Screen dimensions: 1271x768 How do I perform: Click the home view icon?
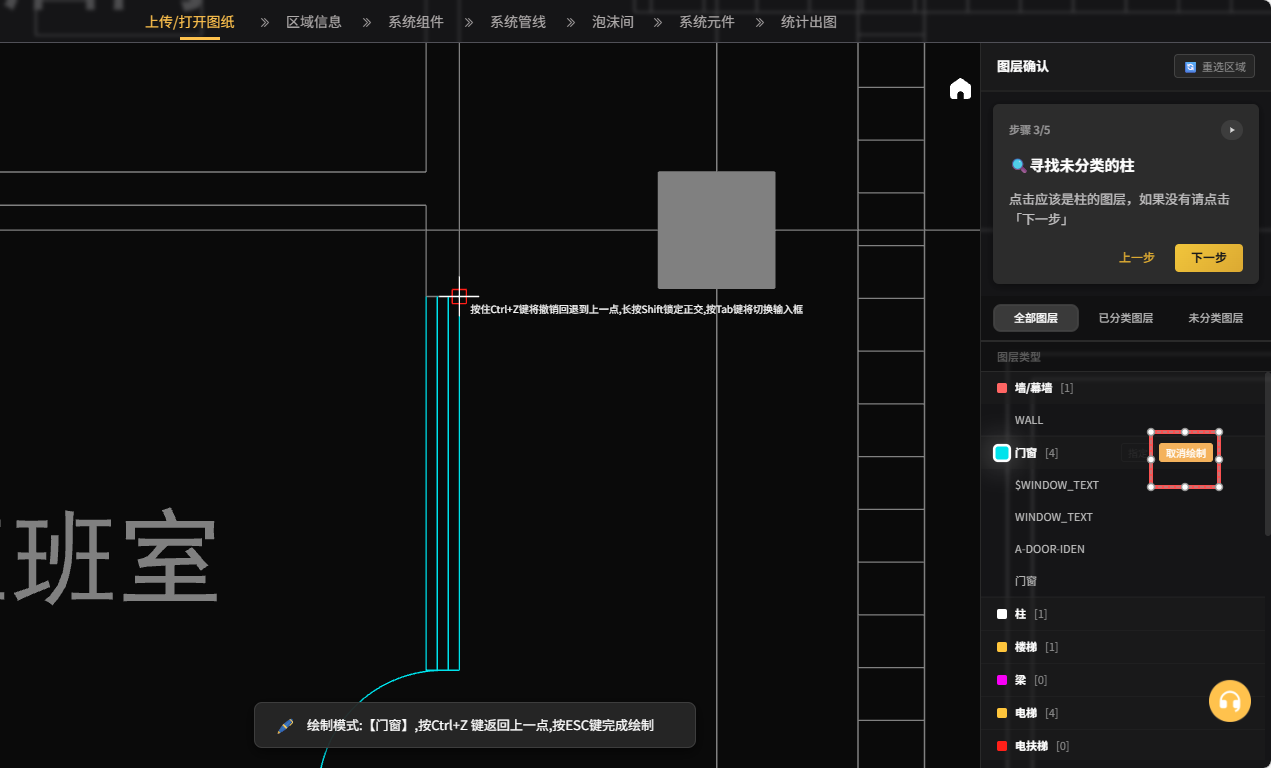(960, 89)
